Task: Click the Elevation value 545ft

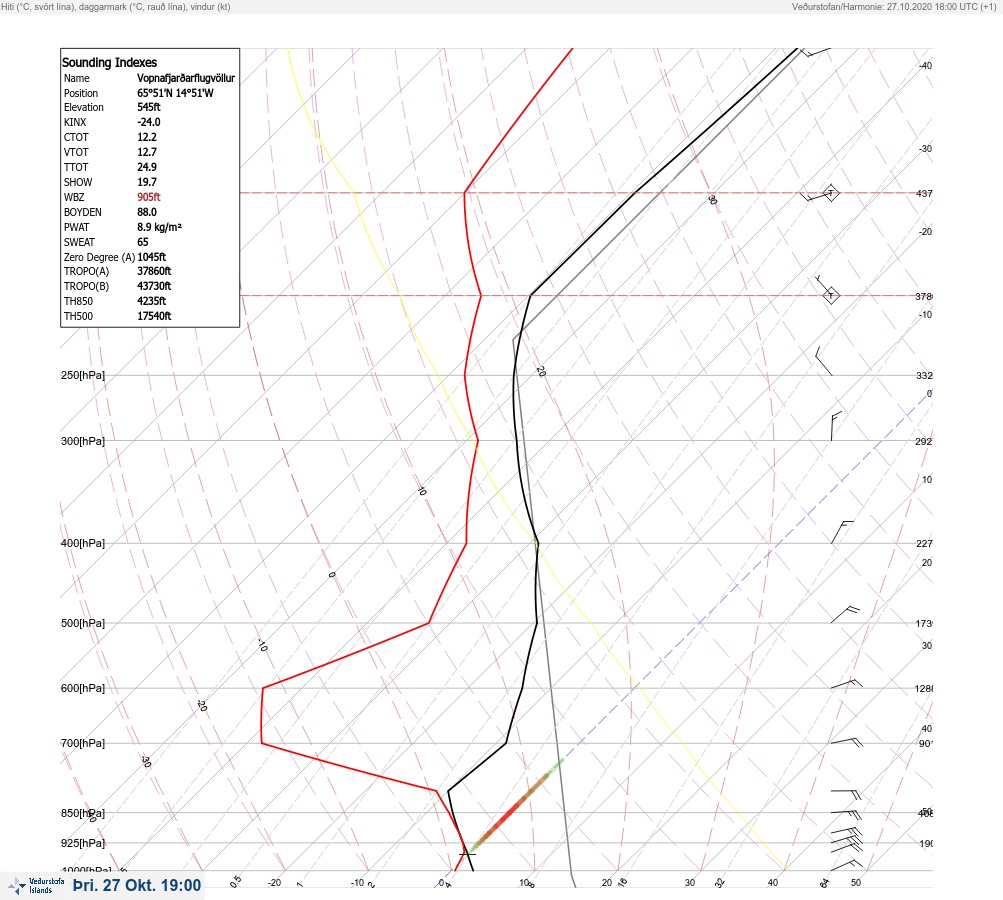Action: coord(148,107)
